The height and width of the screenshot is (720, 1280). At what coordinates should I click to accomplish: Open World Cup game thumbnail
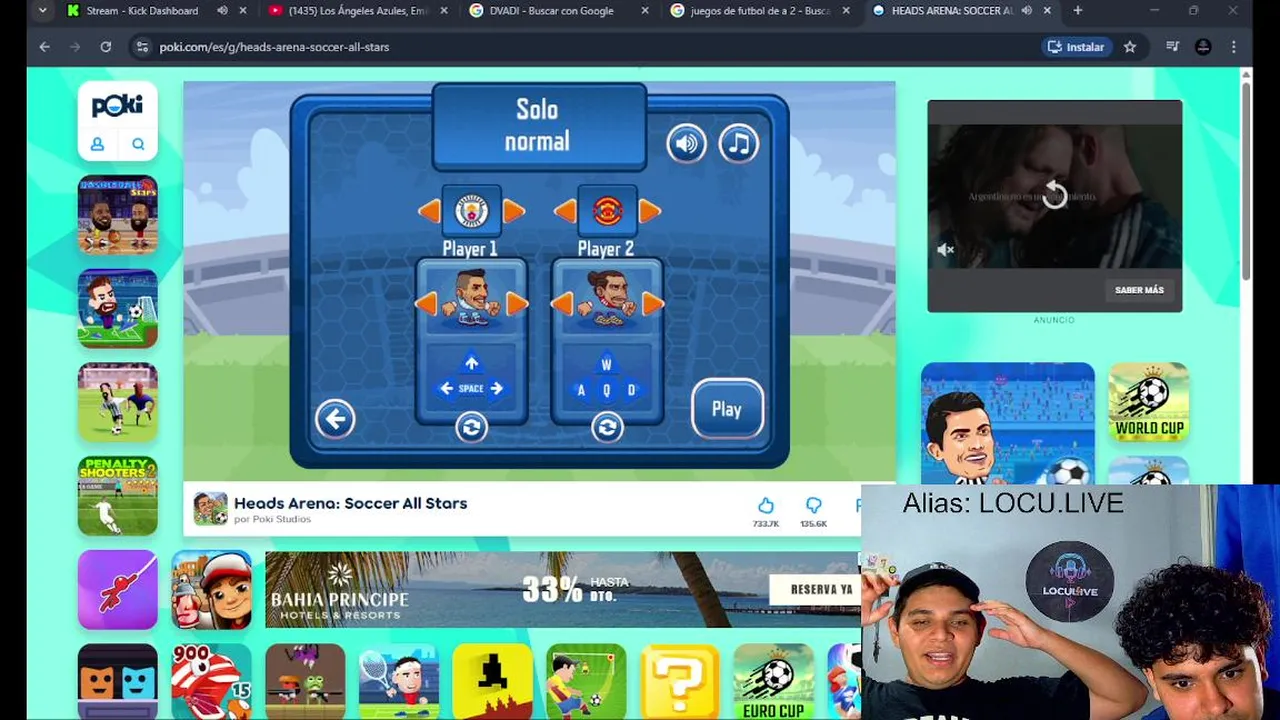click(x=1149, y=402)
